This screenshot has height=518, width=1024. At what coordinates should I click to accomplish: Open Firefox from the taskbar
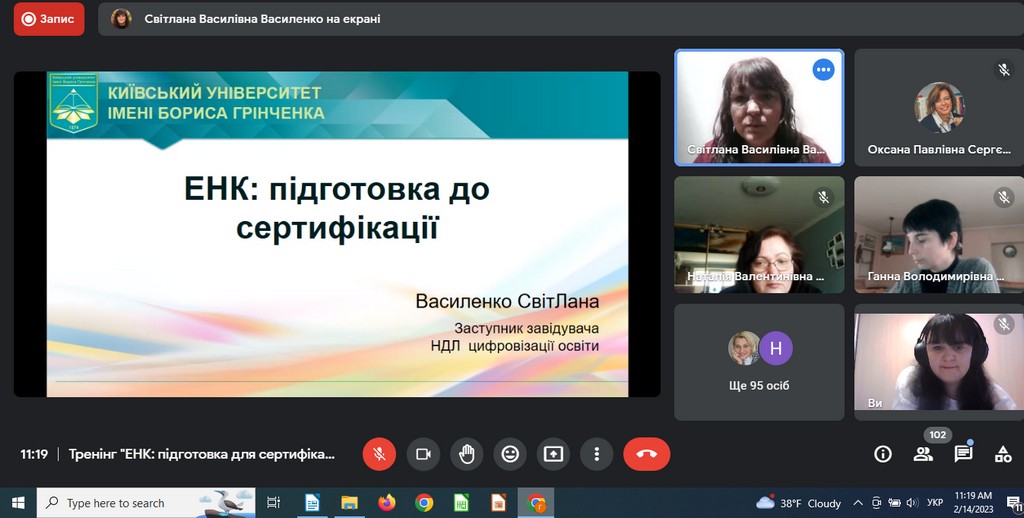pos(387,503)
